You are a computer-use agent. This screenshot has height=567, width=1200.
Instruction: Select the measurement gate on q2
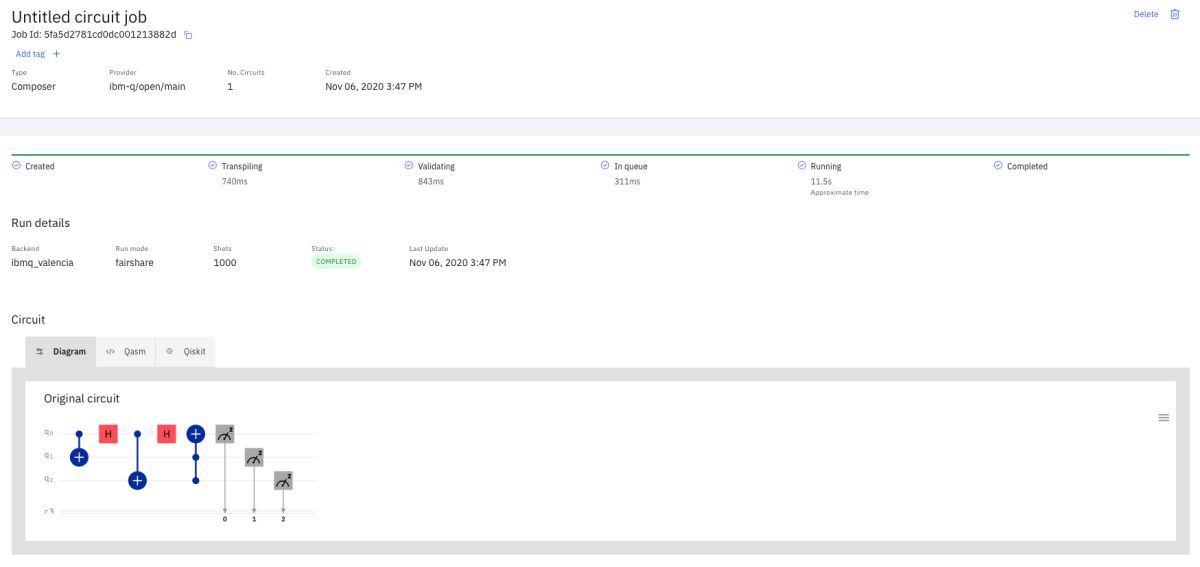pos(284,481)
